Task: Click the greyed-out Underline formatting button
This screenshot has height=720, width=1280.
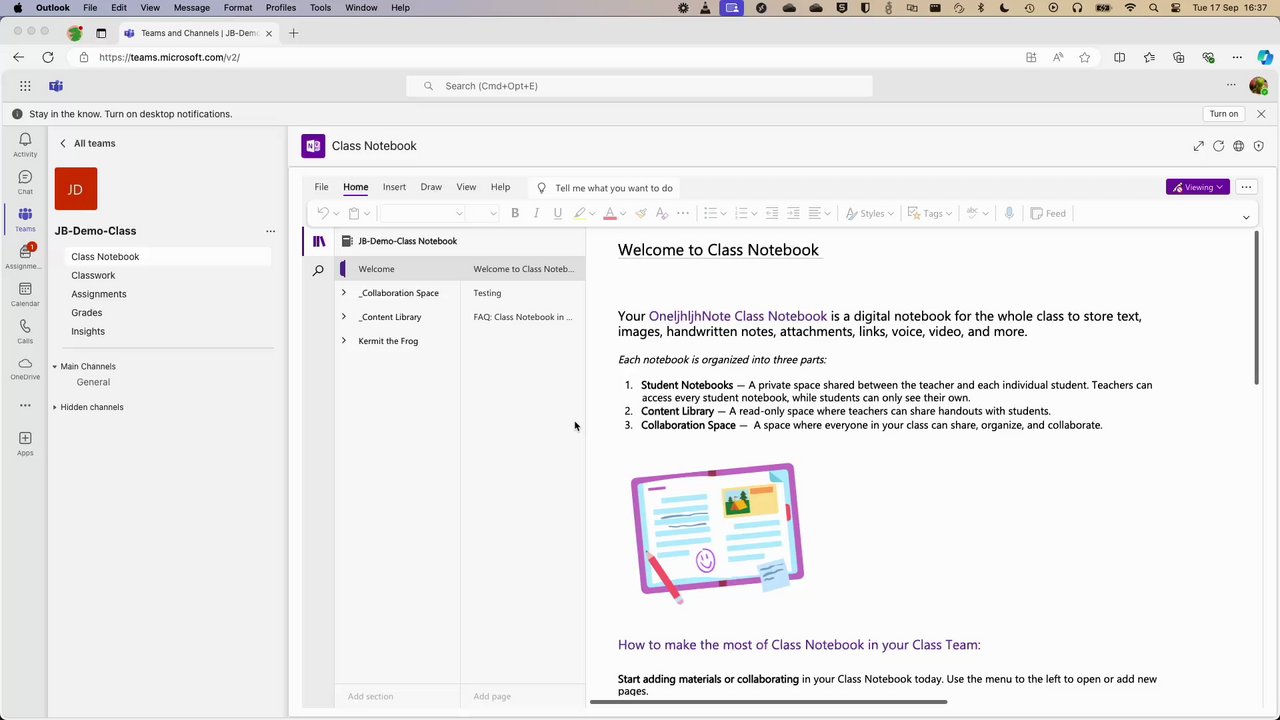Action: 557,213
